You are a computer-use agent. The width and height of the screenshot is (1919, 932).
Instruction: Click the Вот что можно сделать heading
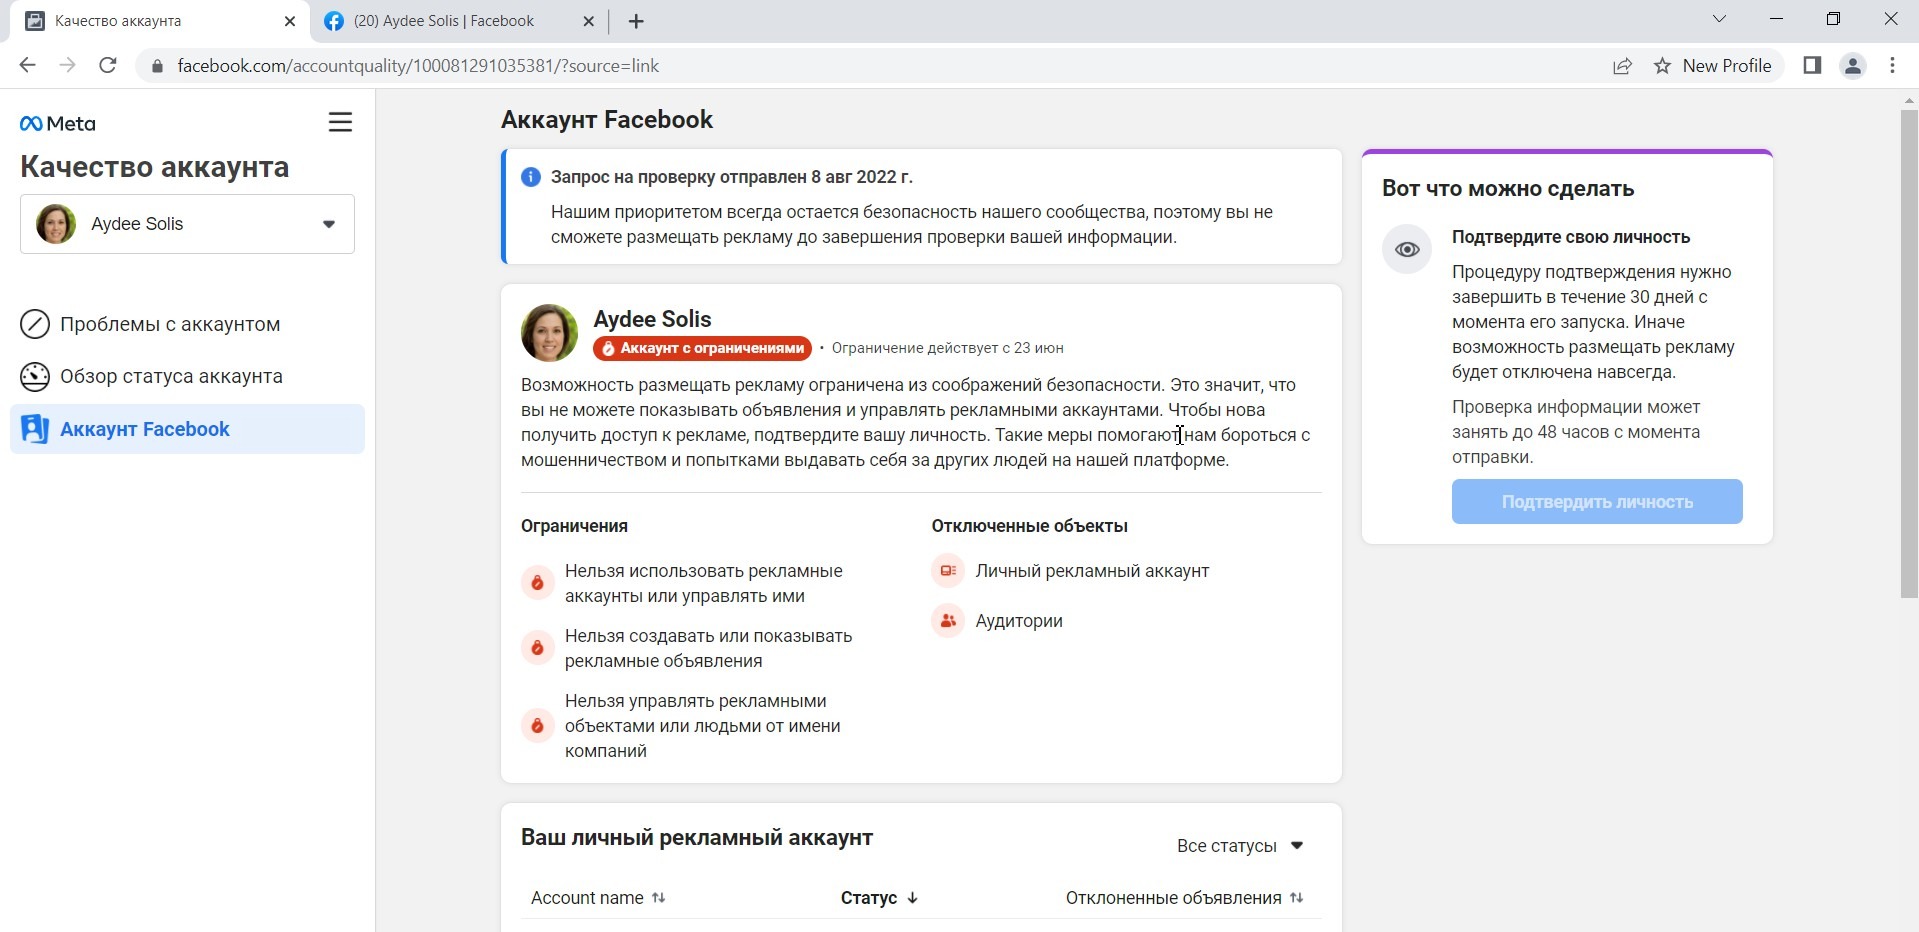point(1508,188)
